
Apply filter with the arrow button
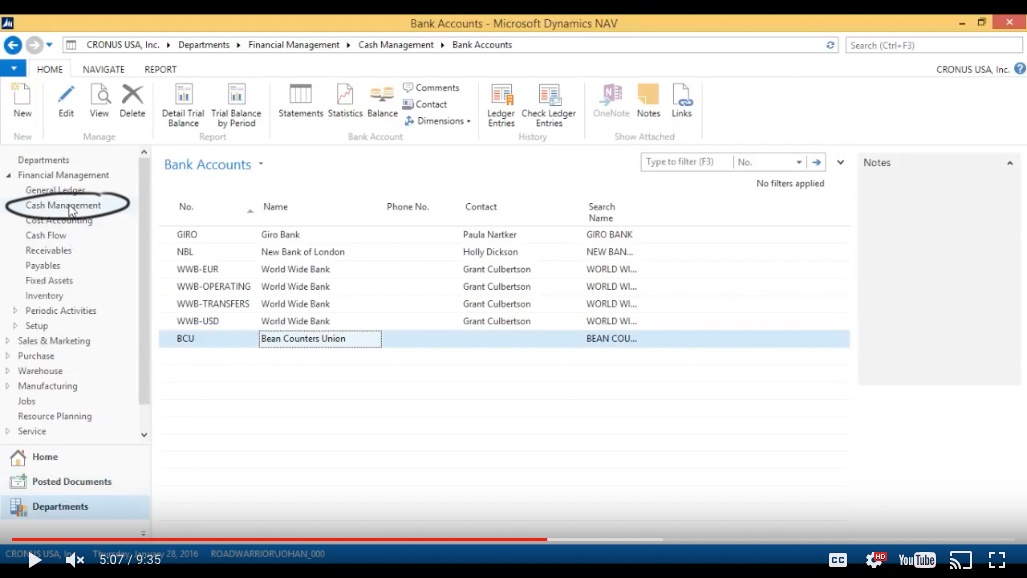(x=816, y=162)
